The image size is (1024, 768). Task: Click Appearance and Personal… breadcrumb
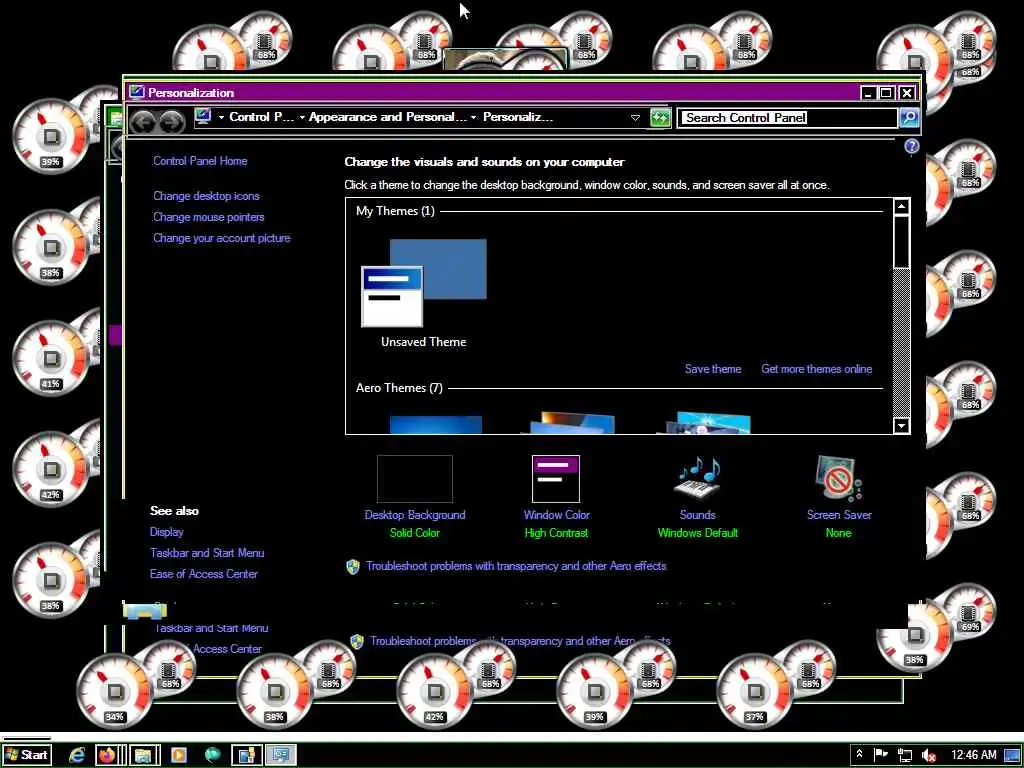[x=388, y=117]
